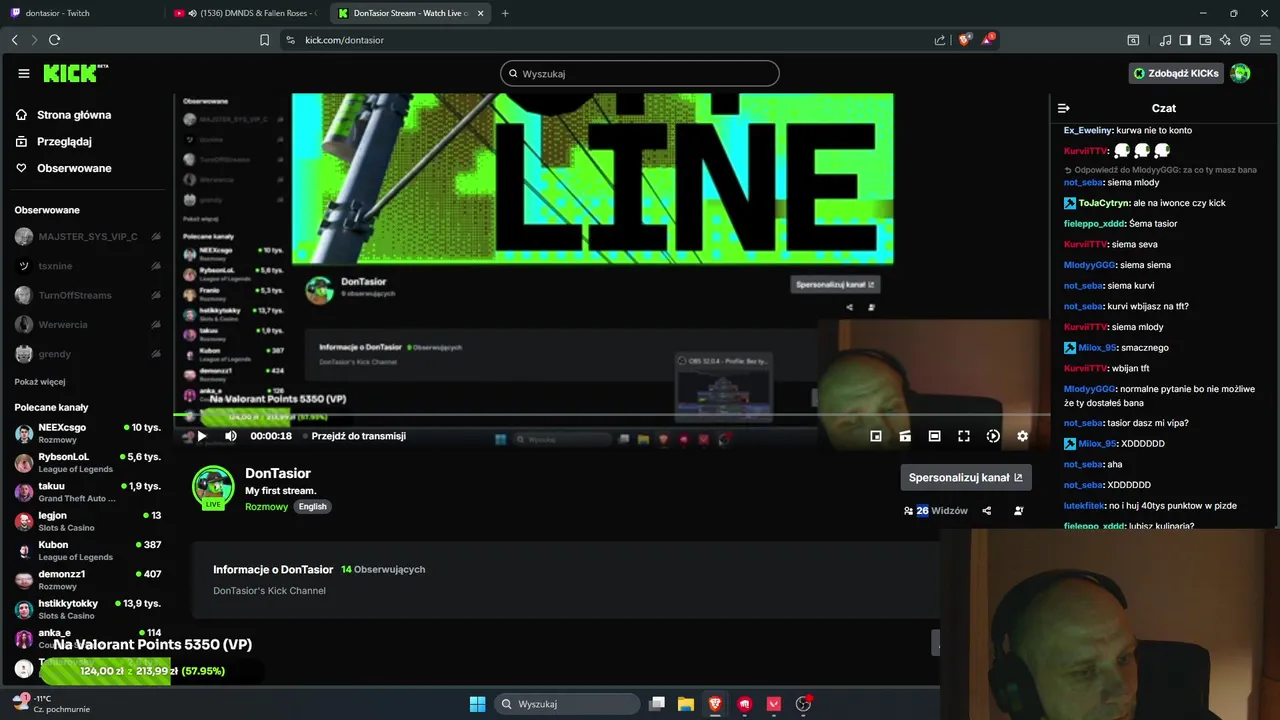Open Brave browser main menu
Image resolution: width=1280 pixels, height=720 pixels.
(1265, 40)
